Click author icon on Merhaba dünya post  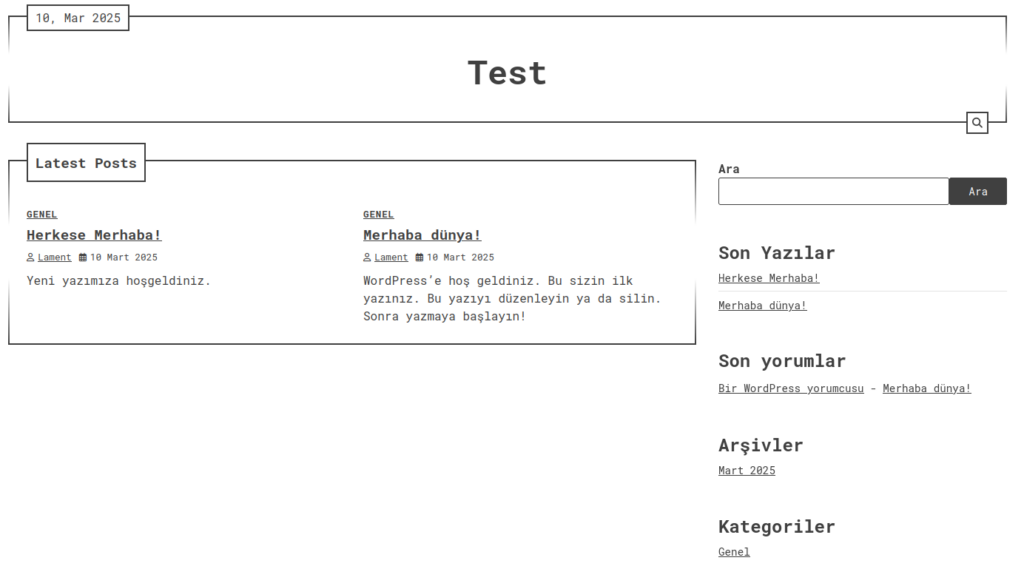point(368,257)
